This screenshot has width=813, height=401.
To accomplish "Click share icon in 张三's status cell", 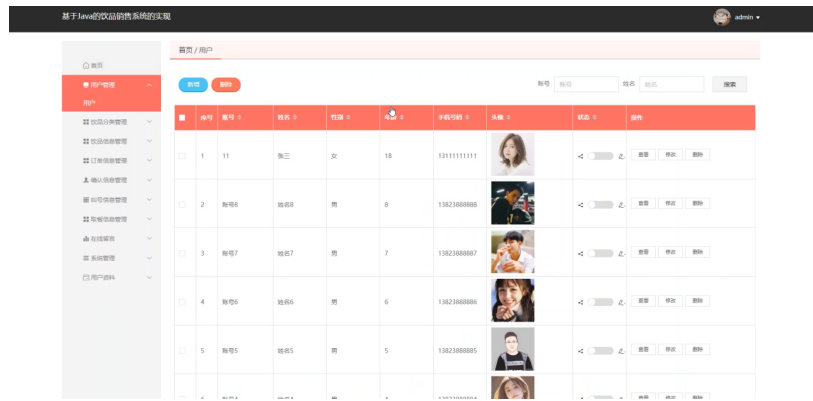I will pos(581,156).
